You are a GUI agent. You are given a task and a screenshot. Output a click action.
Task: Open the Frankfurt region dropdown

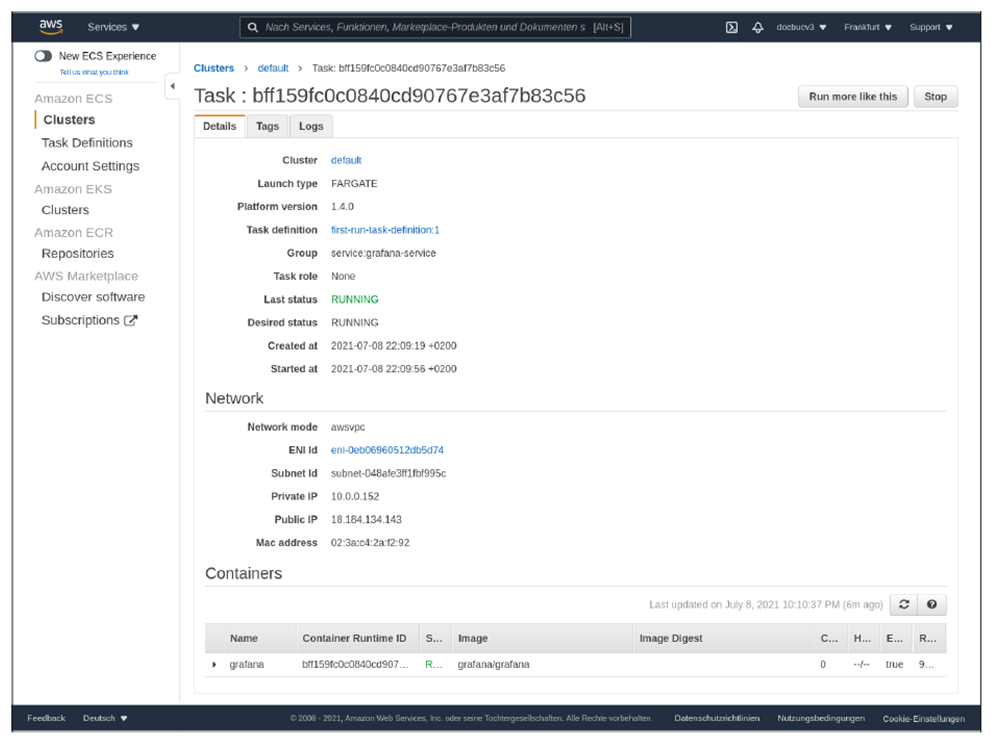[x=867, y=27]
